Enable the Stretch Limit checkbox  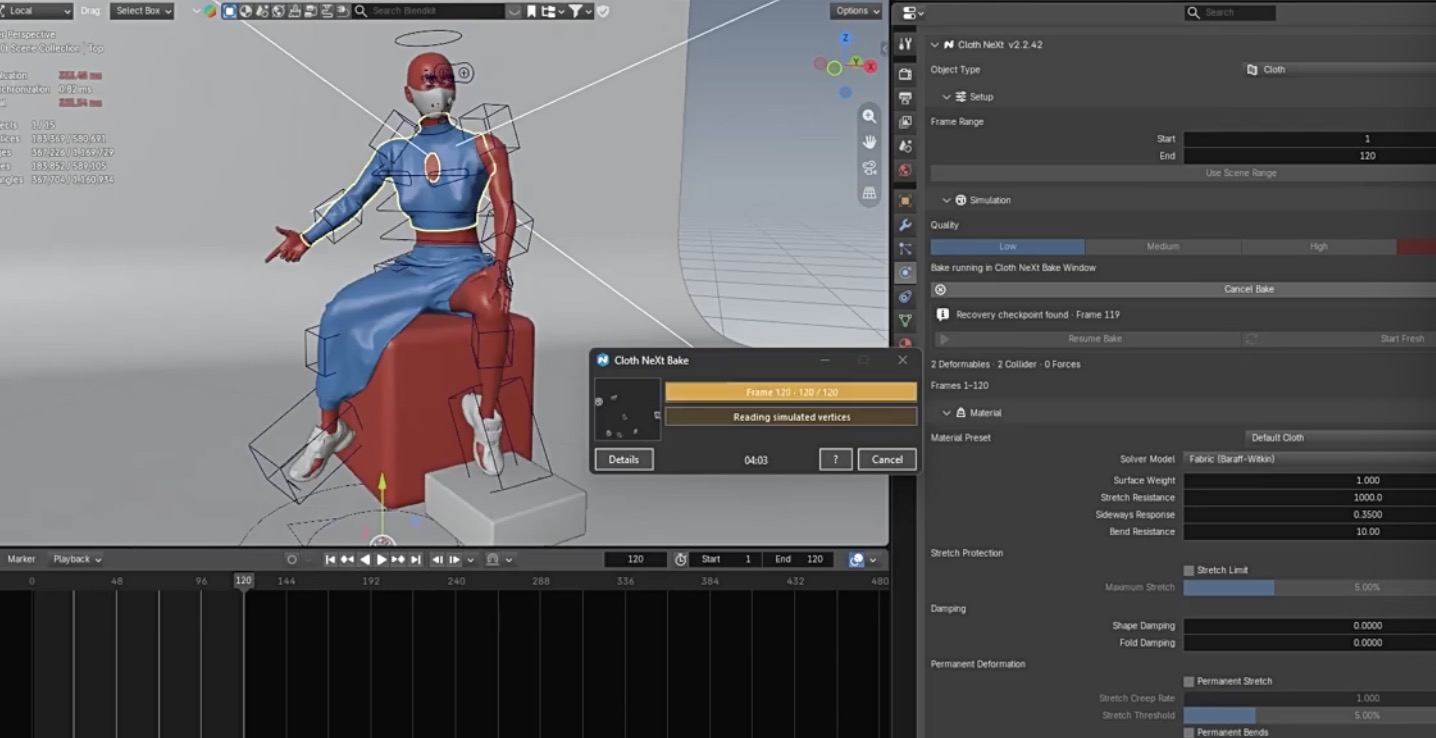pos(1189,570)
